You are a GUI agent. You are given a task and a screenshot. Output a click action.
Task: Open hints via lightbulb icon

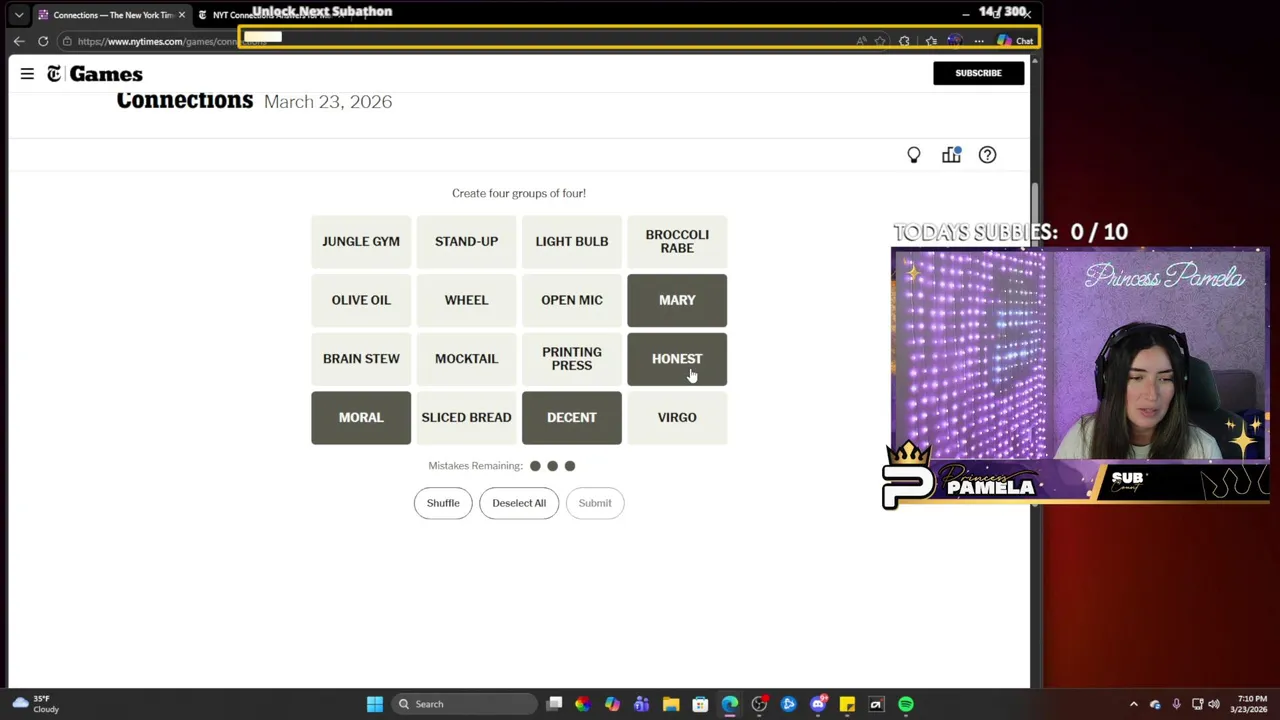[x=914, y=155]
